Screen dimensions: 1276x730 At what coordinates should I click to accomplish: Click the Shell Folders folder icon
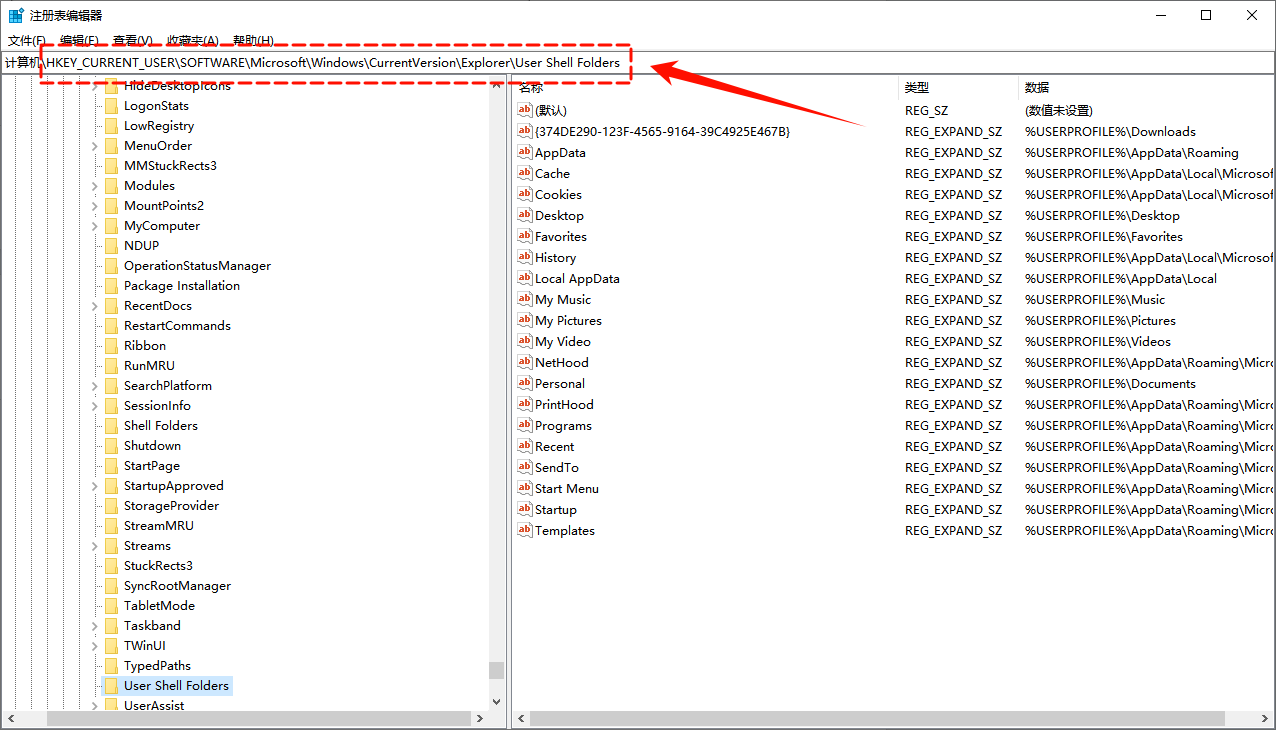[x=111, y=426]
